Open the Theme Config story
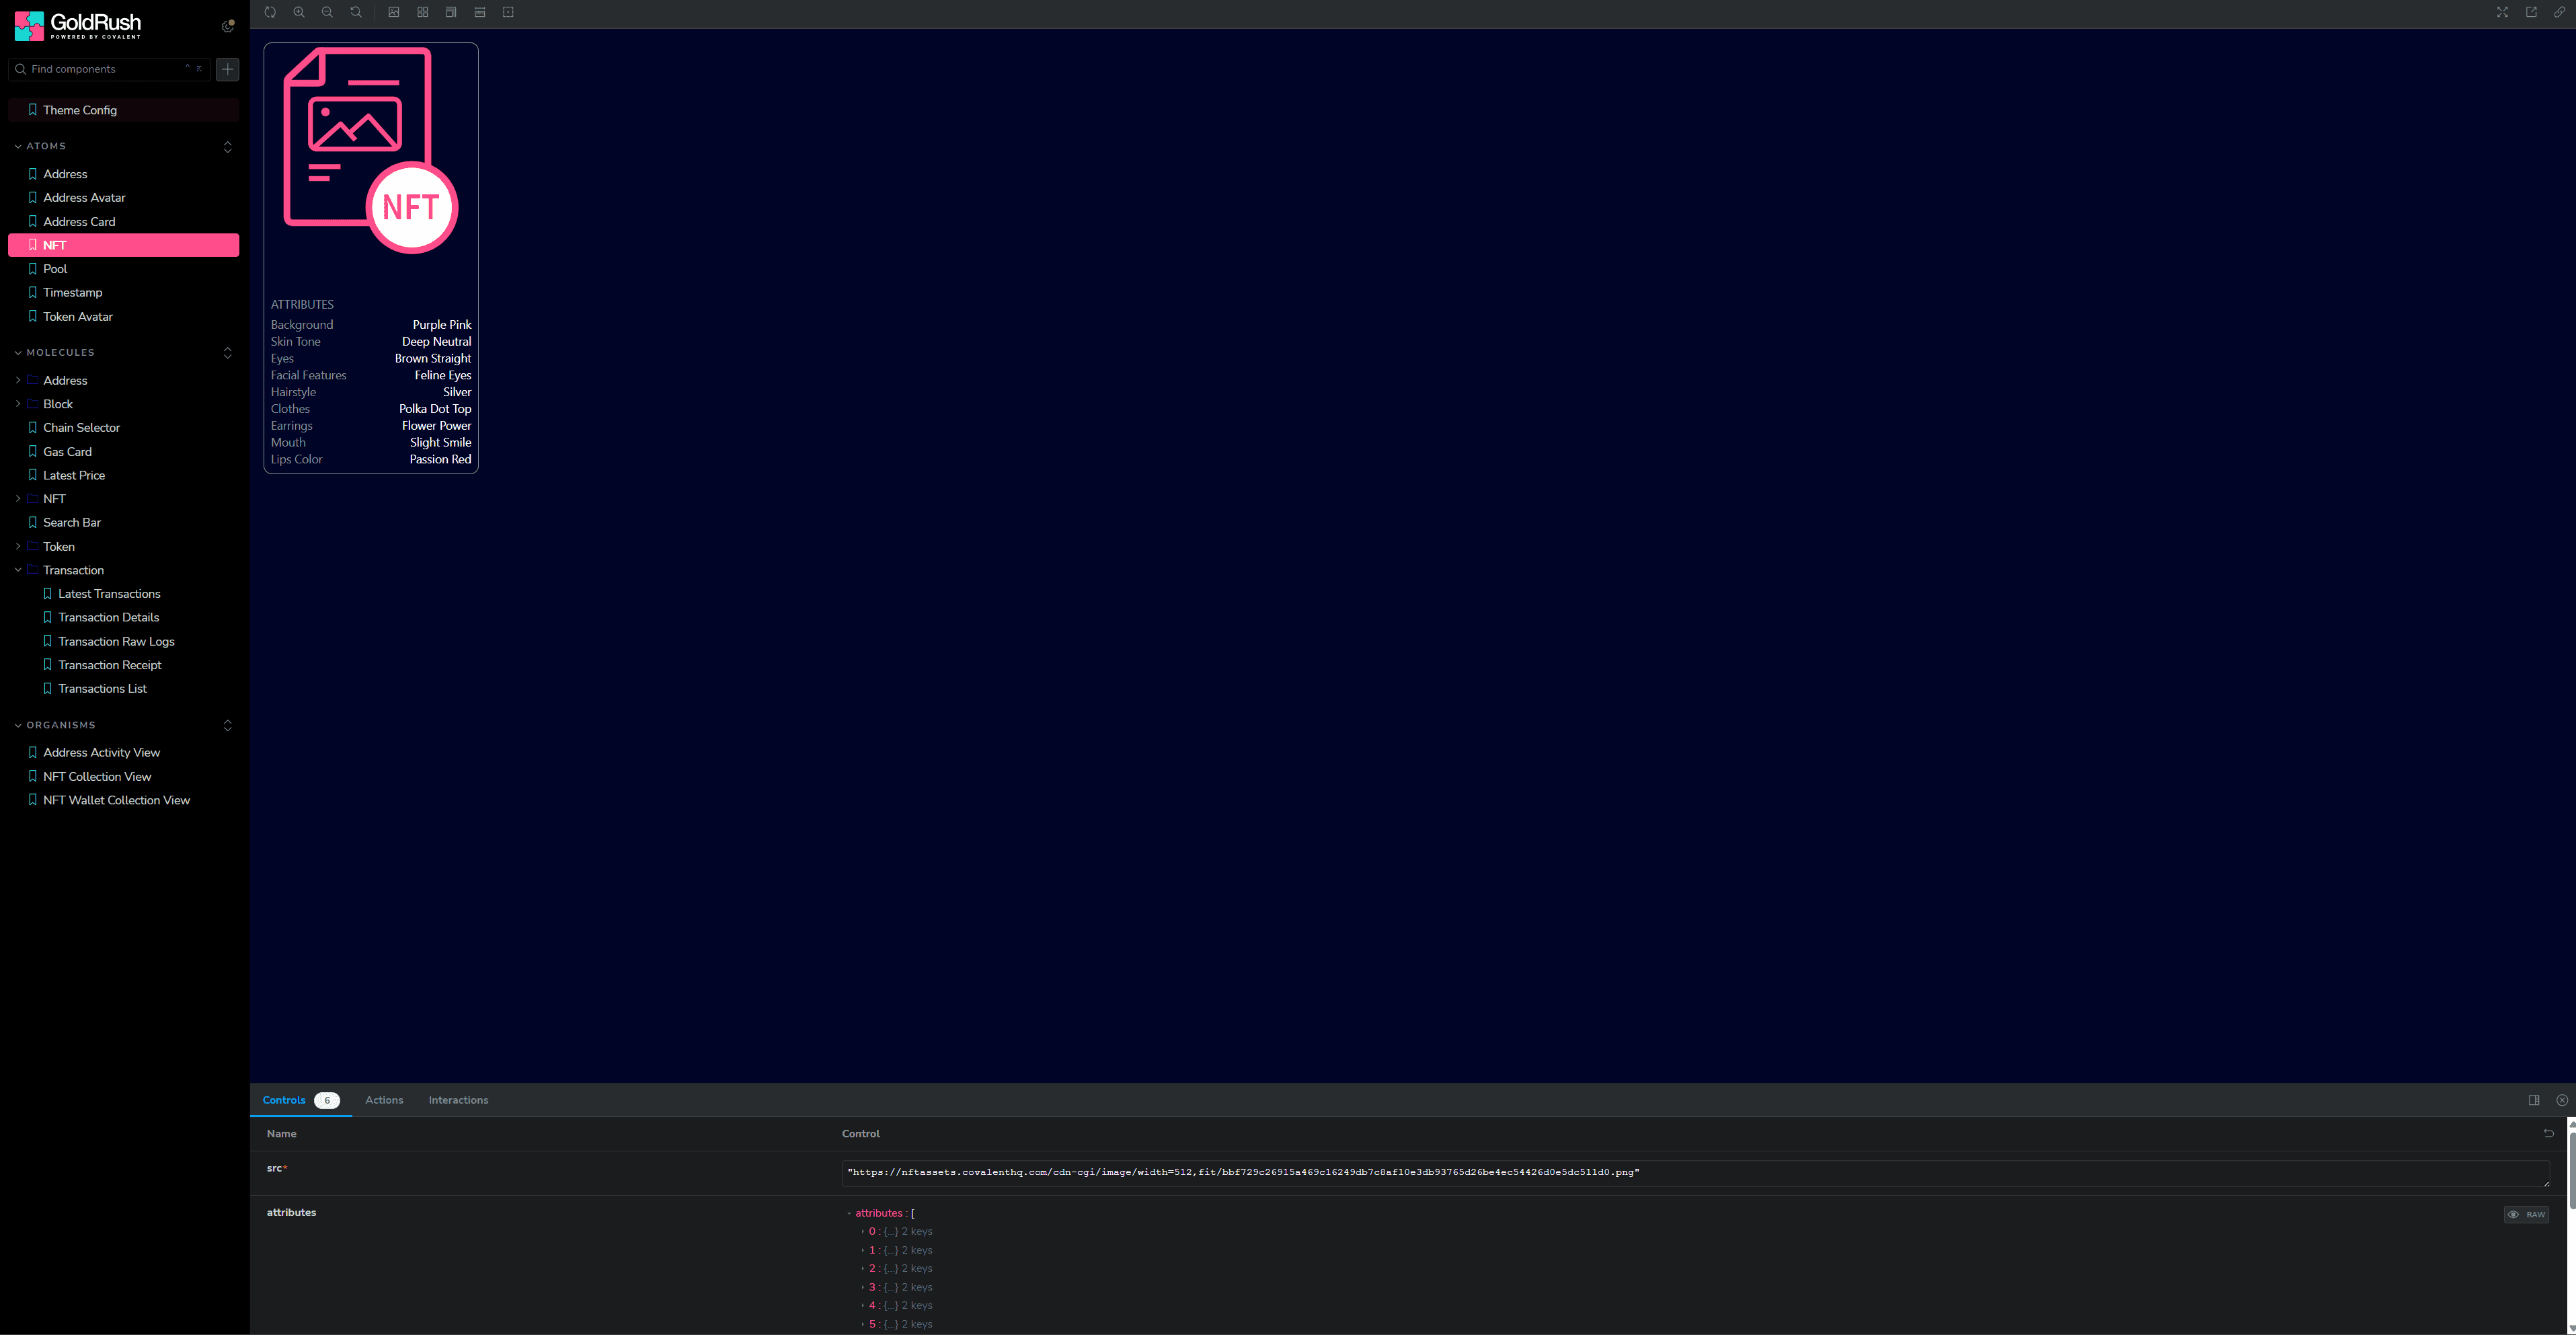The image size is (2576, 1335). (x=80, y=110)
